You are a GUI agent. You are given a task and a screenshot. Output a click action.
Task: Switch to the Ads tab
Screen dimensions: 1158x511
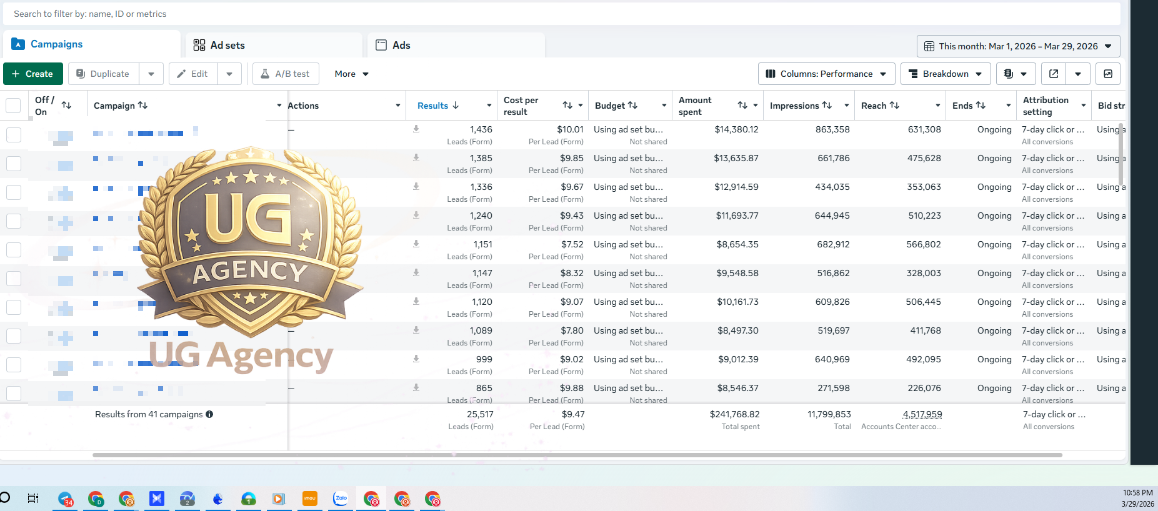[x=456, y=45]
